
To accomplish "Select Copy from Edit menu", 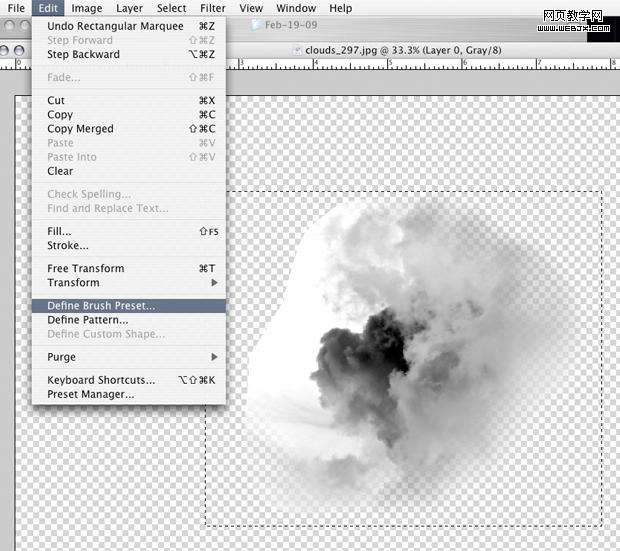I will 129,115.
